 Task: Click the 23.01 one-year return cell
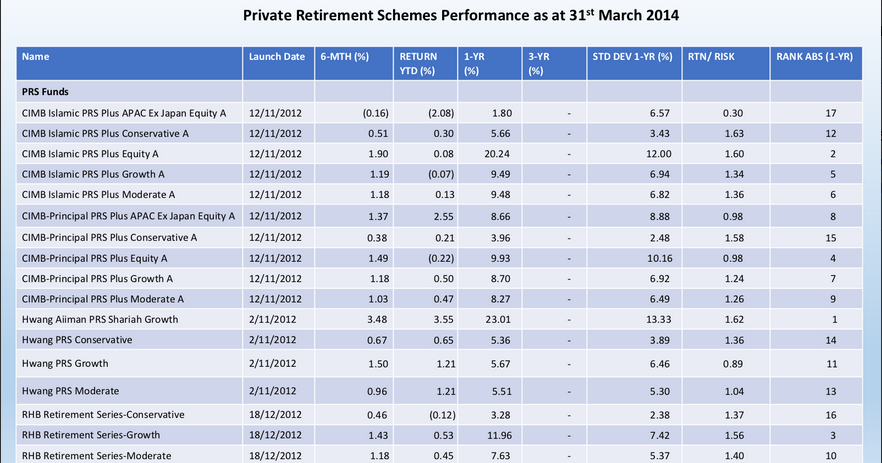pyautogui.click(x=497, y=320)
